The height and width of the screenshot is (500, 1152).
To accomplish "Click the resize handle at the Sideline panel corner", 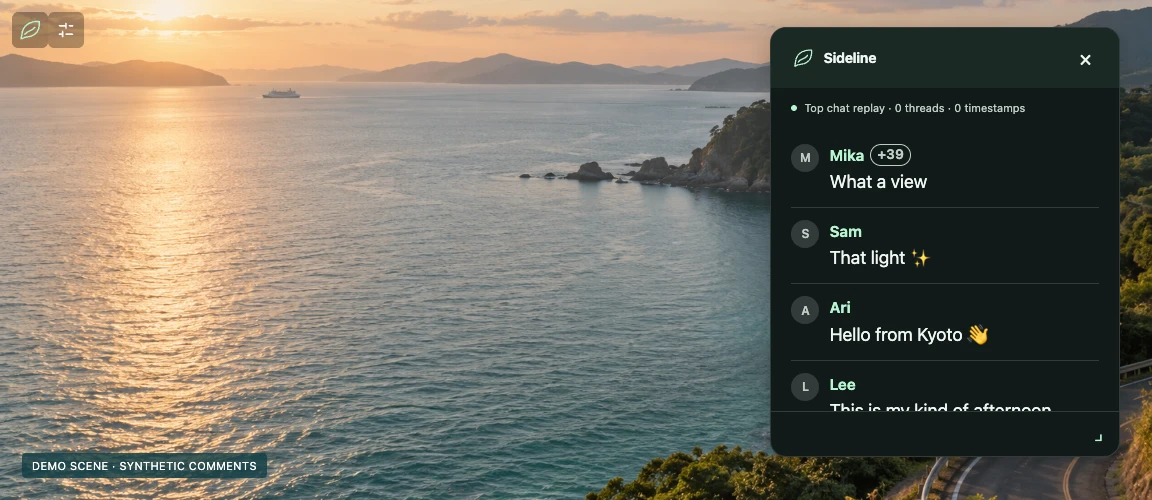I will click(1098, 438).
